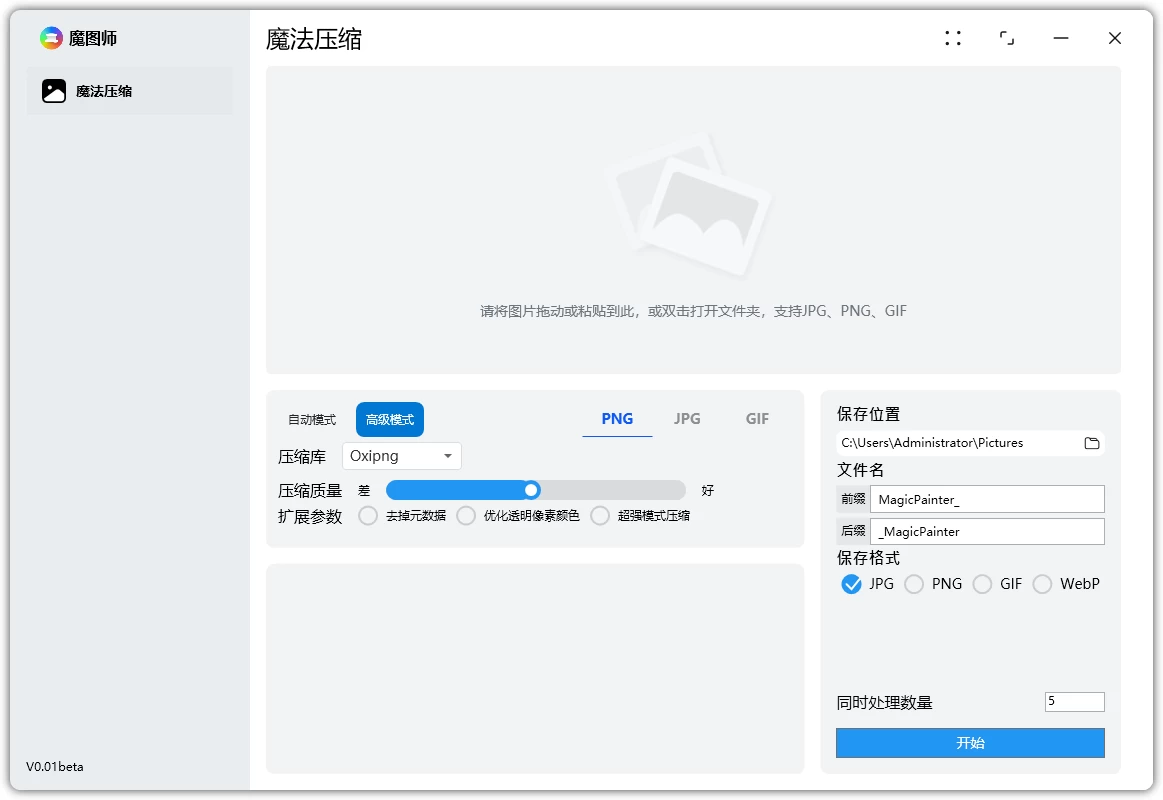Select 高级模式
Image resolution: width=1163 pixels, height=800 pixels.
(x=390, y=419)
